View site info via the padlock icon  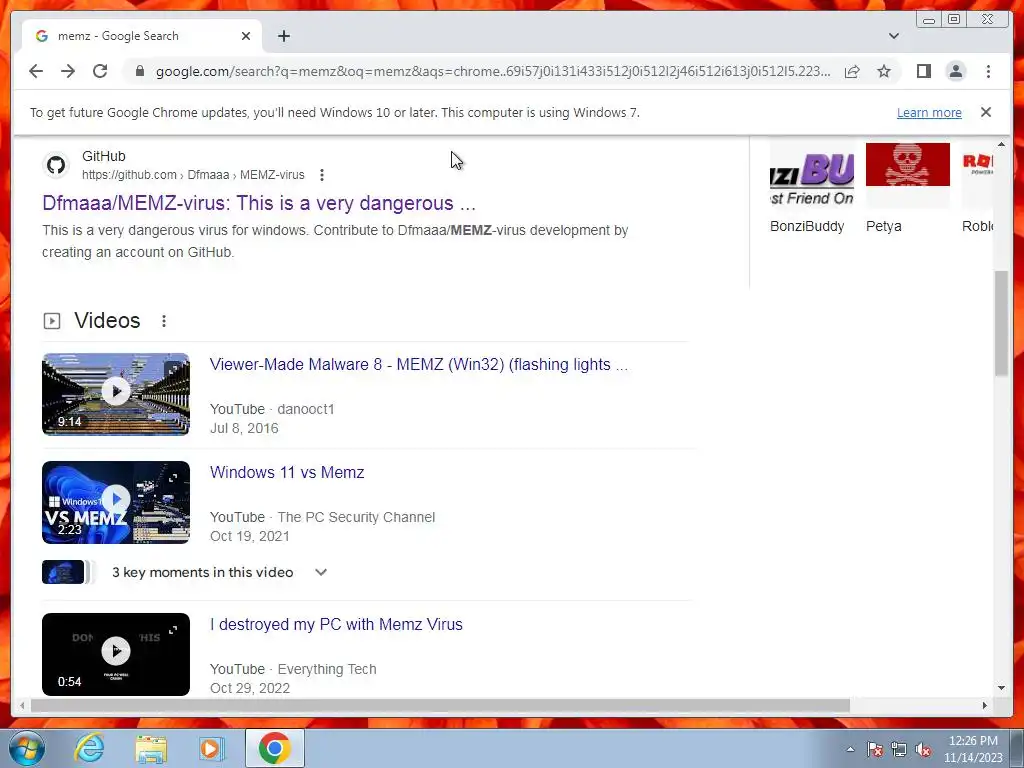(x=140, y=71)
